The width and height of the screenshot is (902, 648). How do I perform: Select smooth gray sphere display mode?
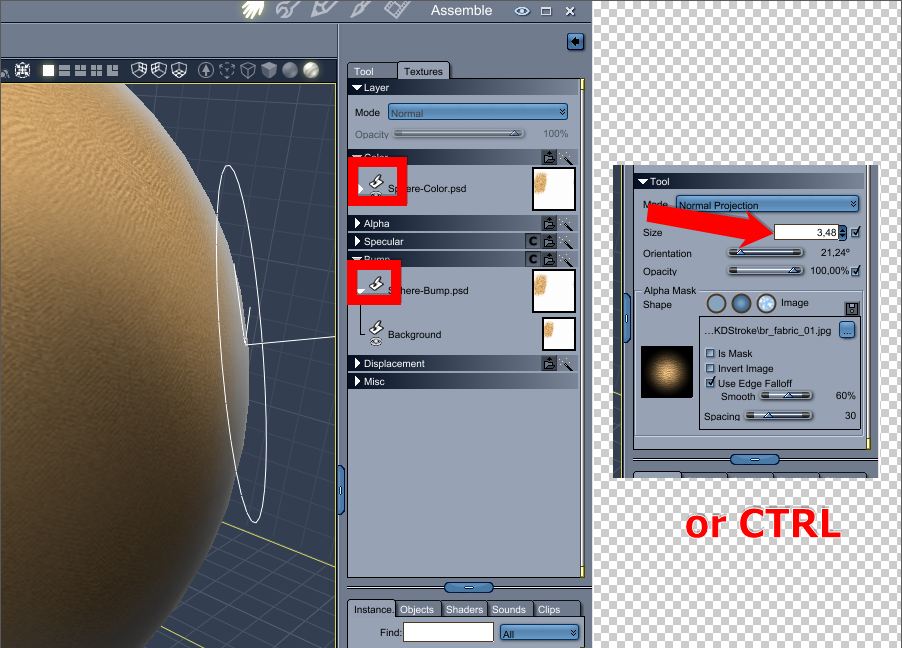coord(290,70)
